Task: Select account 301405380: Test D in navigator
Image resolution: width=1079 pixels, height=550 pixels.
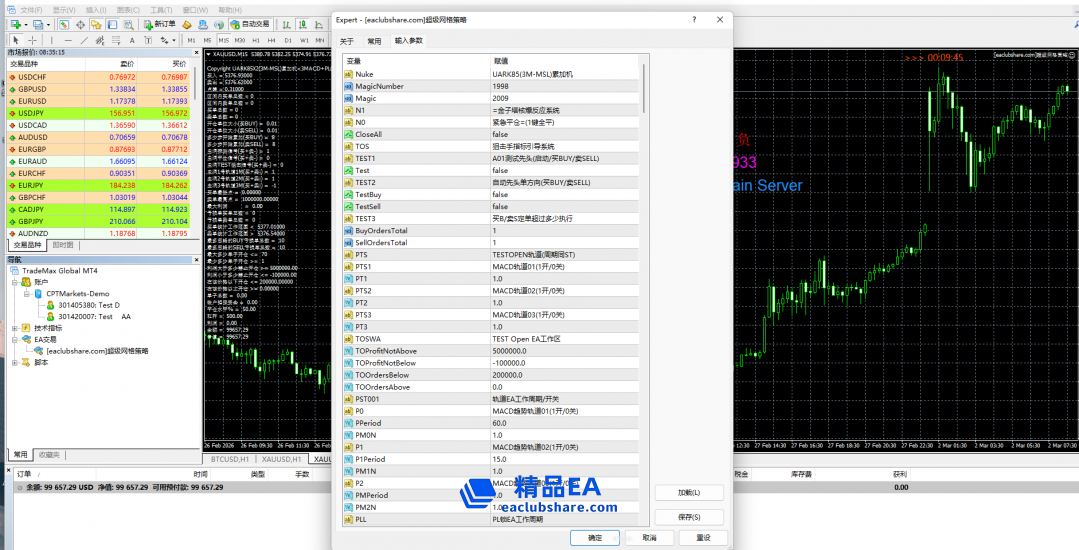Action: pyautogui.click(x=88, y=305)
